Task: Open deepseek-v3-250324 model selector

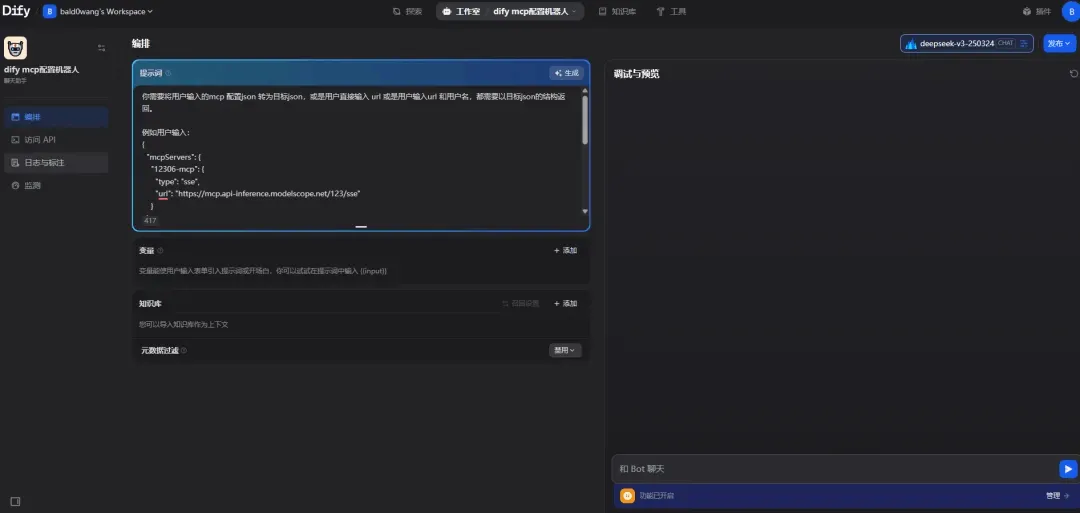Action: coord(966,43)
